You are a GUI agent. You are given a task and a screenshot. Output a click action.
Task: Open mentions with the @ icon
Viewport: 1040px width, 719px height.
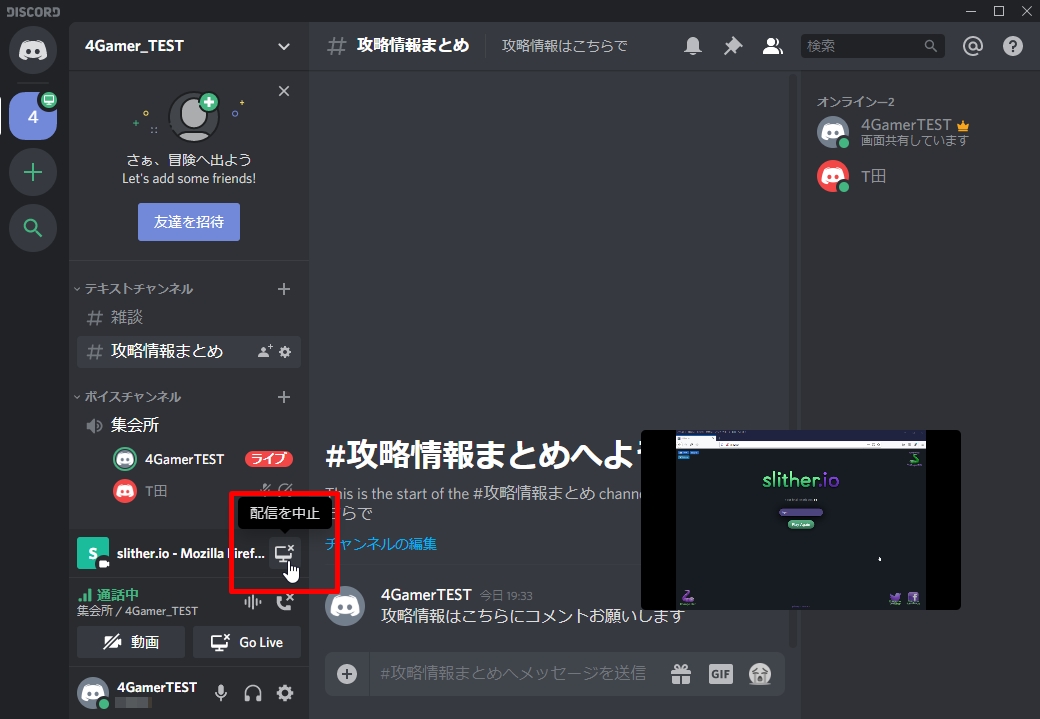click(972, 46)
